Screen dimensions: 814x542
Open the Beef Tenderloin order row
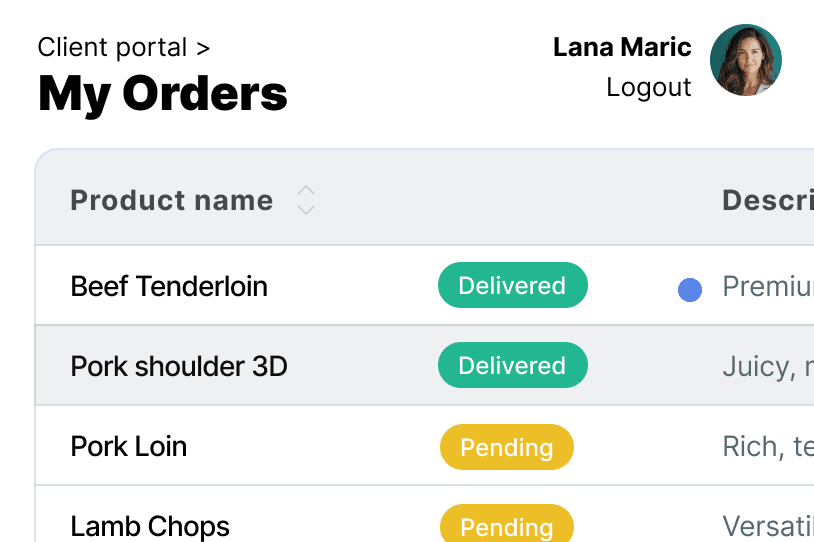[x=424, y=285]
